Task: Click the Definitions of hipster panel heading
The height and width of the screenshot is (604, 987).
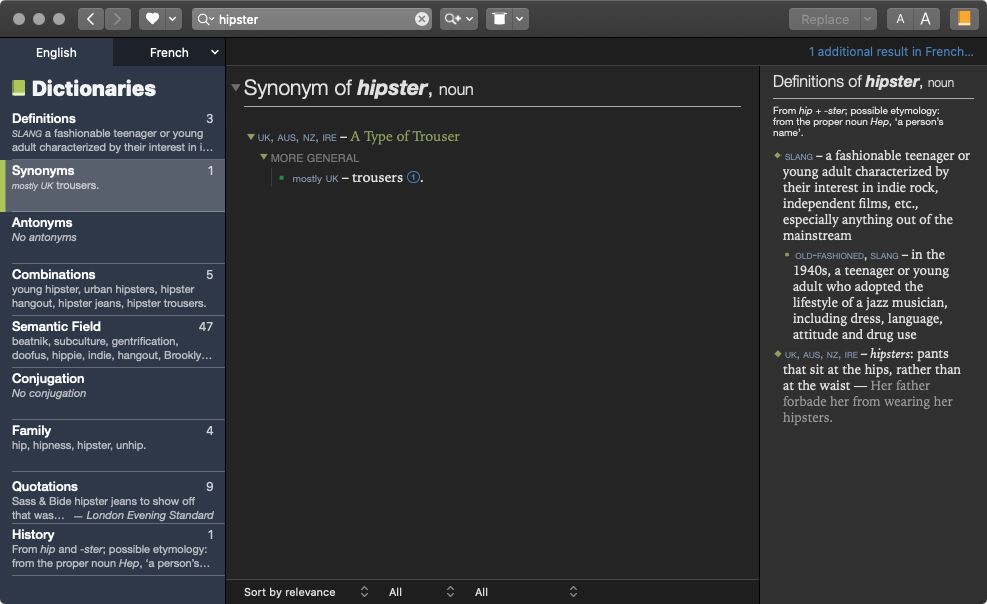Action: coord(863,82)
